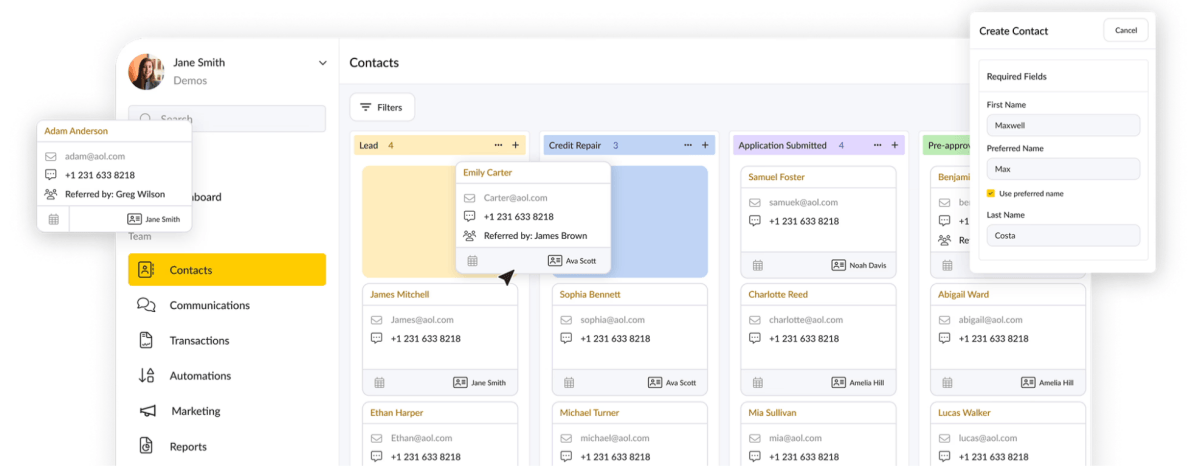Image resolution: width=1200 pixels, height=472 pixels.
Task: Go to Transactions in the sidebar
Action: [199, 341]
